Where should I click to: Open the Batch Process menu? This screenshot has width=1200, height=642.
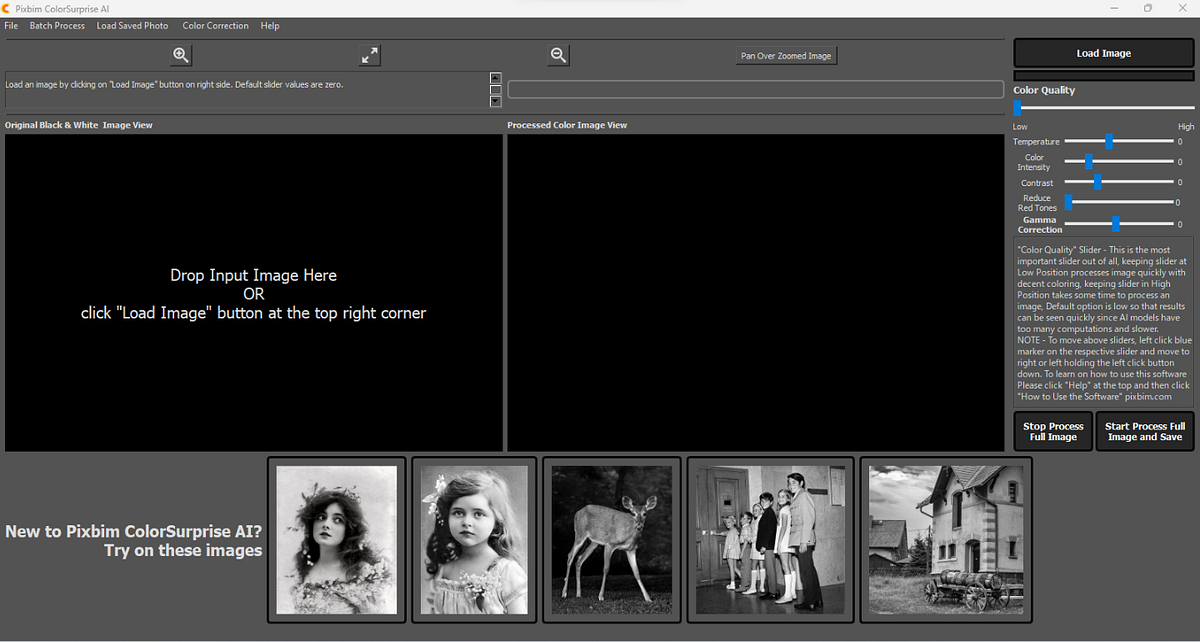pos(57,25)
